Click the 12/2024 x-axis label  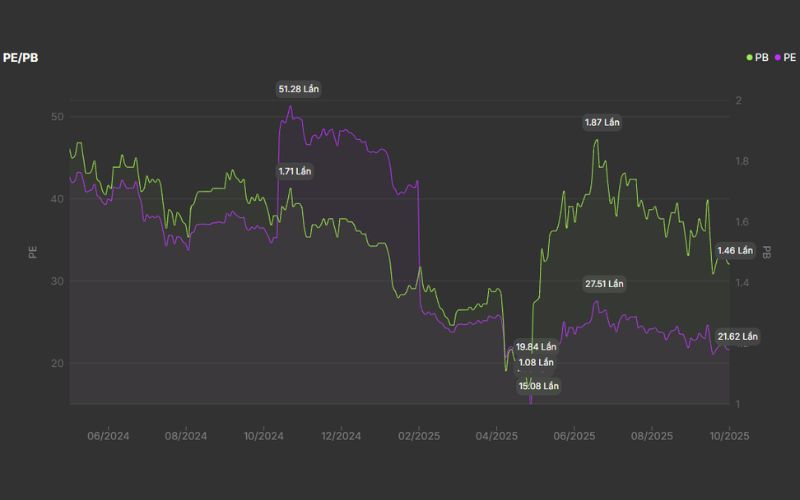pyautogui.click(x=341, y=436)
